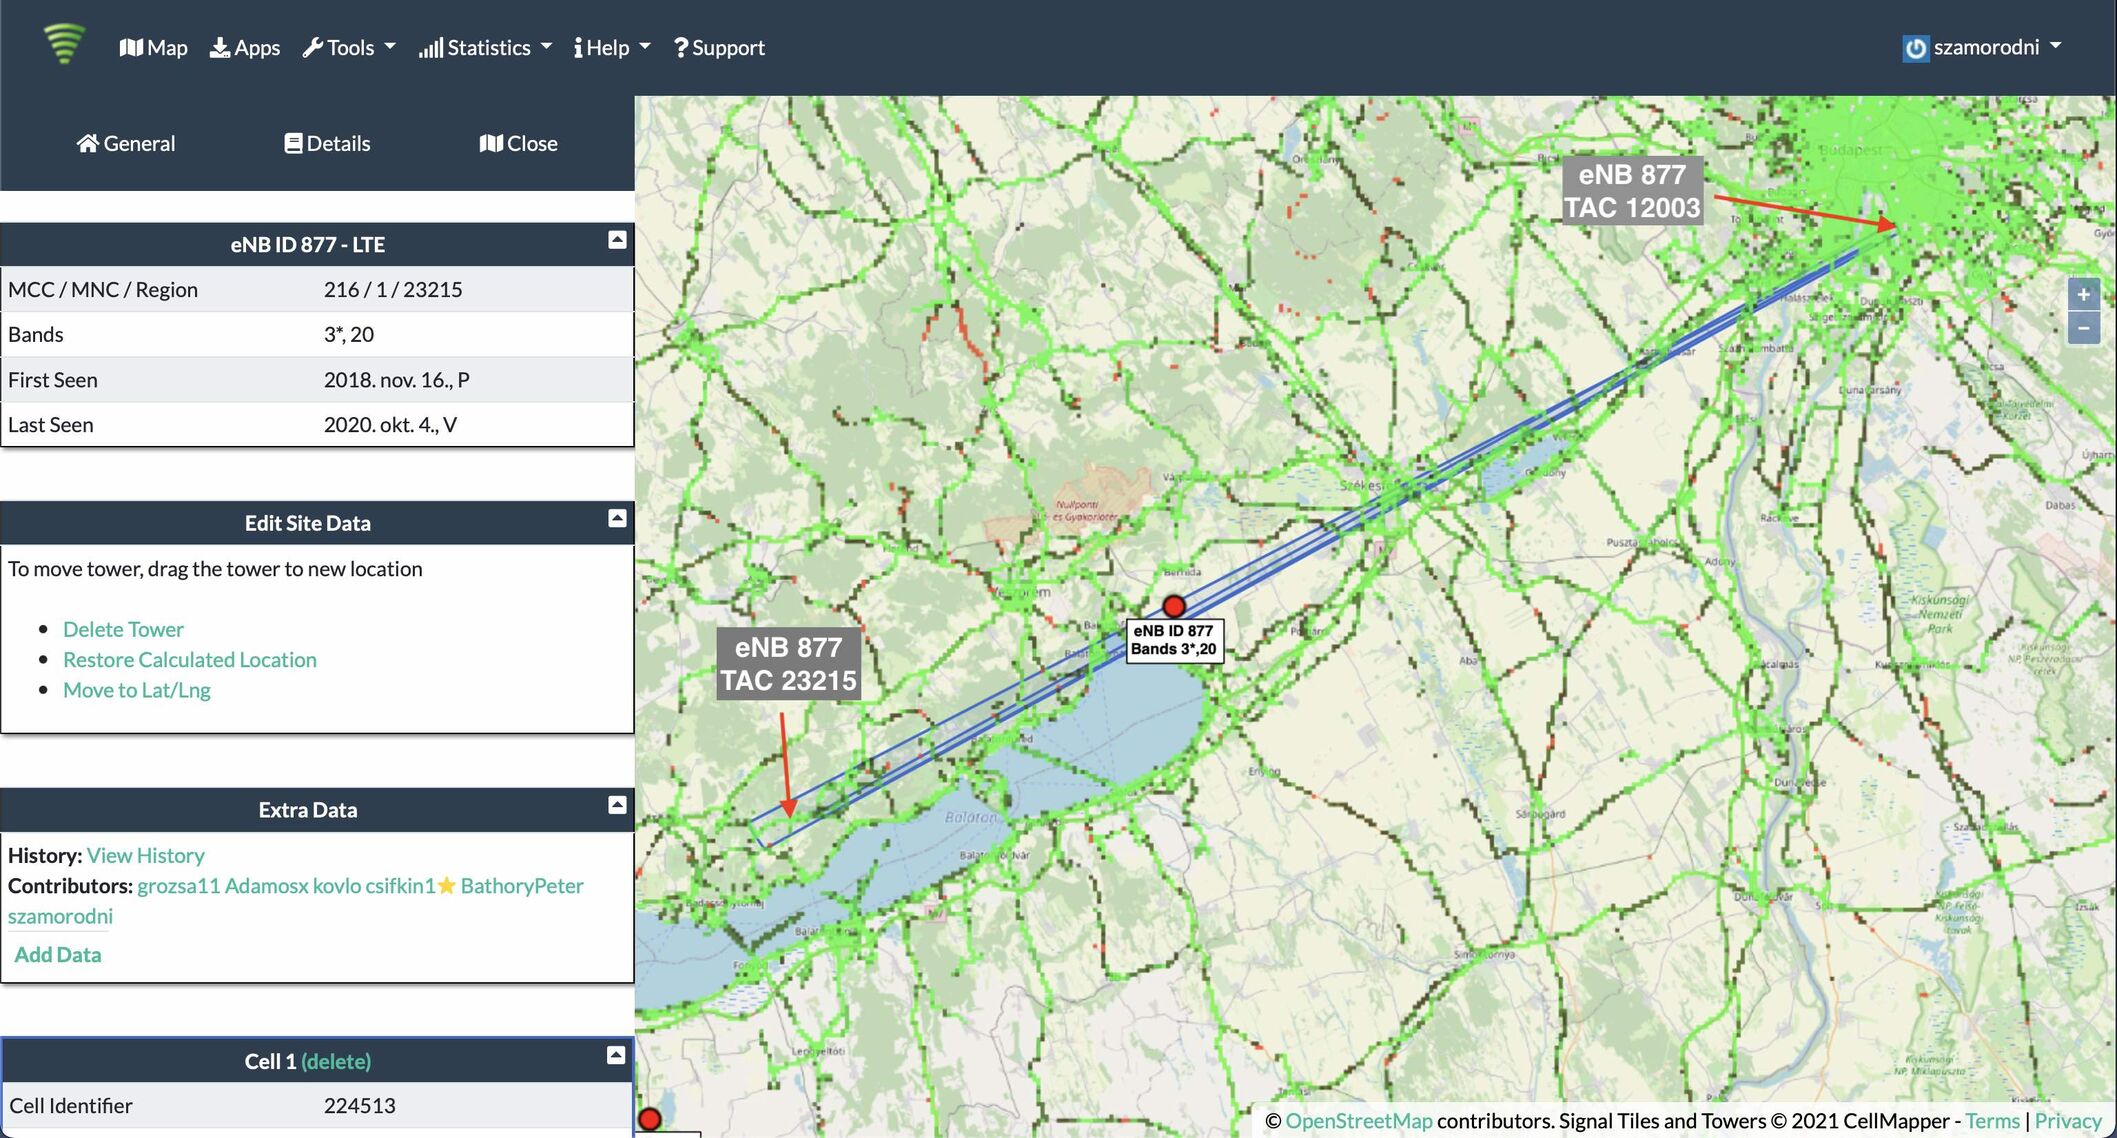
Task: Open contributor Adamosx profile
Action: click(266, 886)
